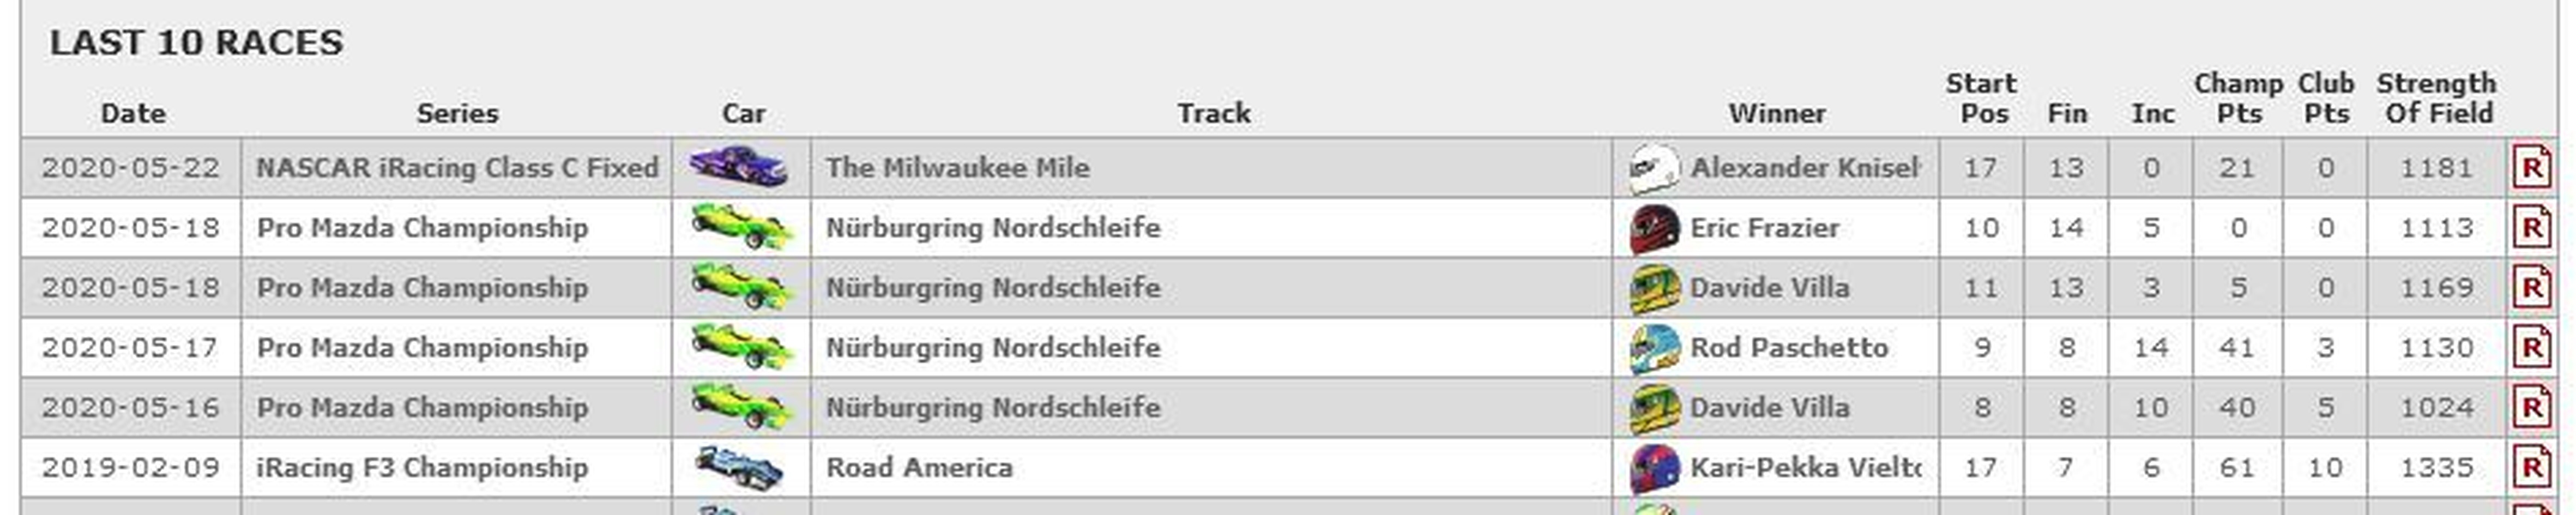2576x515 pixels.
Task: Click the Date column header
Action: point(133,113)
